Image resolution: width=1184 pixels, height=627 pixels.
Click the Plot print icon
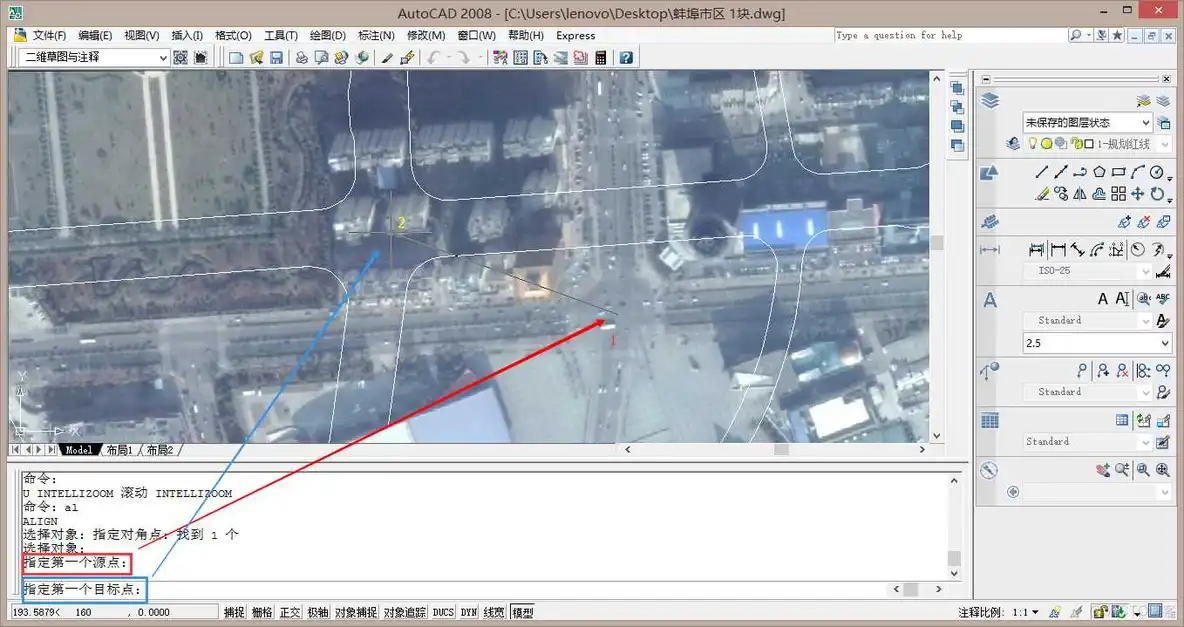[x=301, y=58]
